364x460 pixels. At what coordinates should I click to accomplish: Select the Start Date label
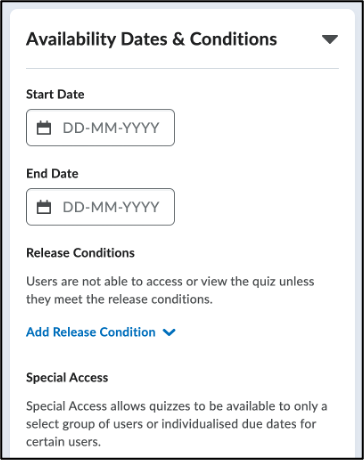55,94
